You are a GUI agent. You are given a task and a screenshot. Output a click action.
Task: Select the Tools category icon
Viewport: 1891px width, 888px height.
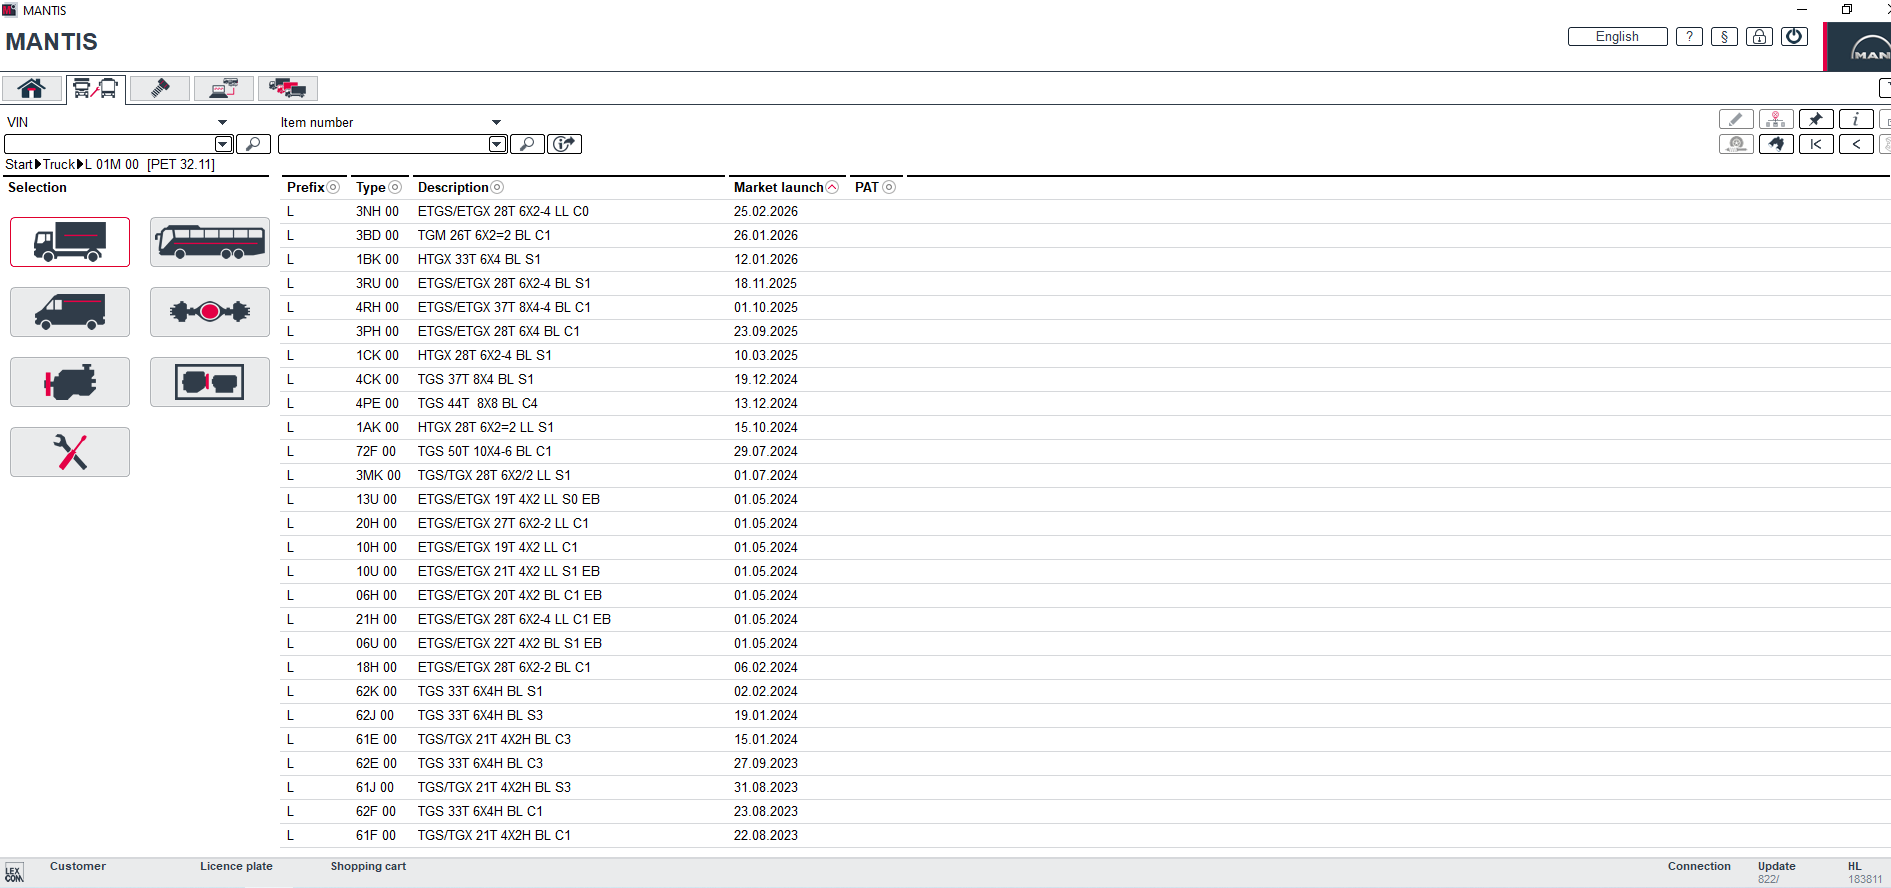70,452
